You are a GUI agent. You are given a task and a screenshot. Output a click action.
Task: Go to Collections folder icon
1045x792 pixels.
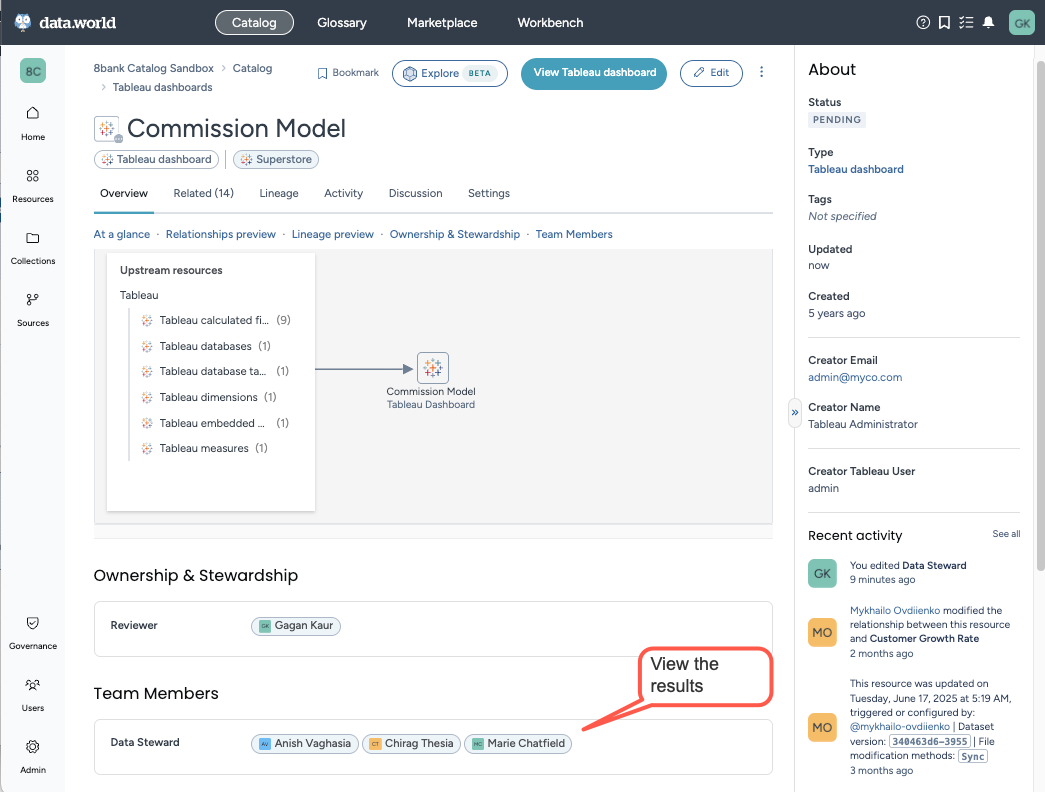point(33,238)
